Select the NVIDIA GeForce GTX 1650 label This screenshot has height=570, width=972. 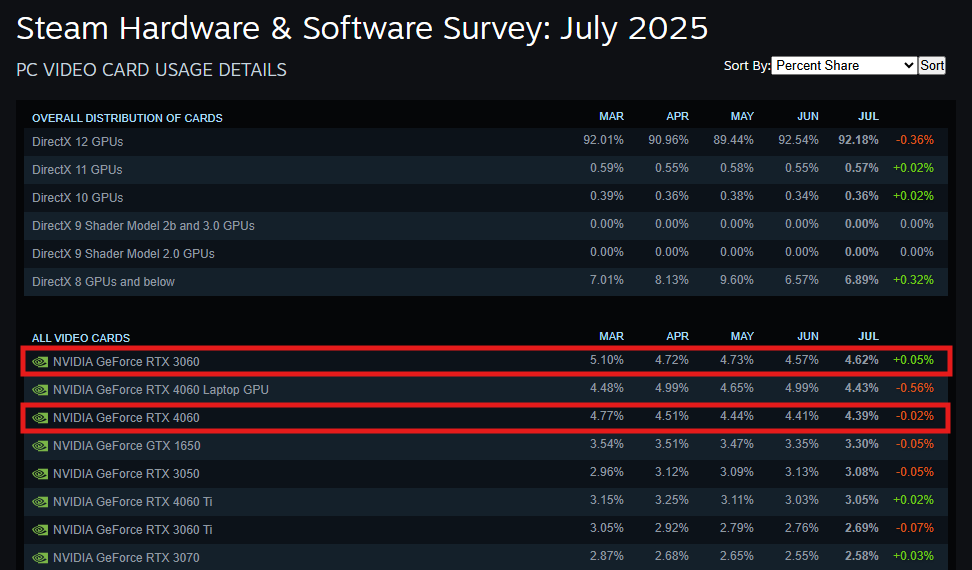[126, 445]
